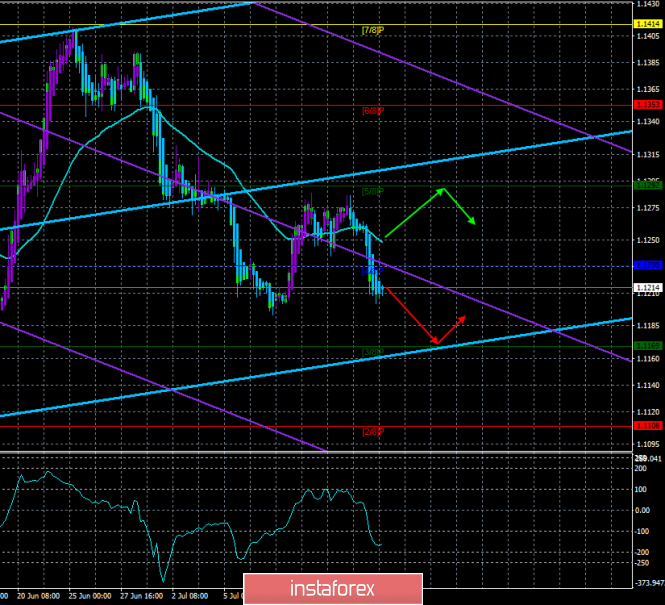Select the yellow 1.1414 price tag
The width and height of the screenshot is (665, 605).
click(647, 24)
